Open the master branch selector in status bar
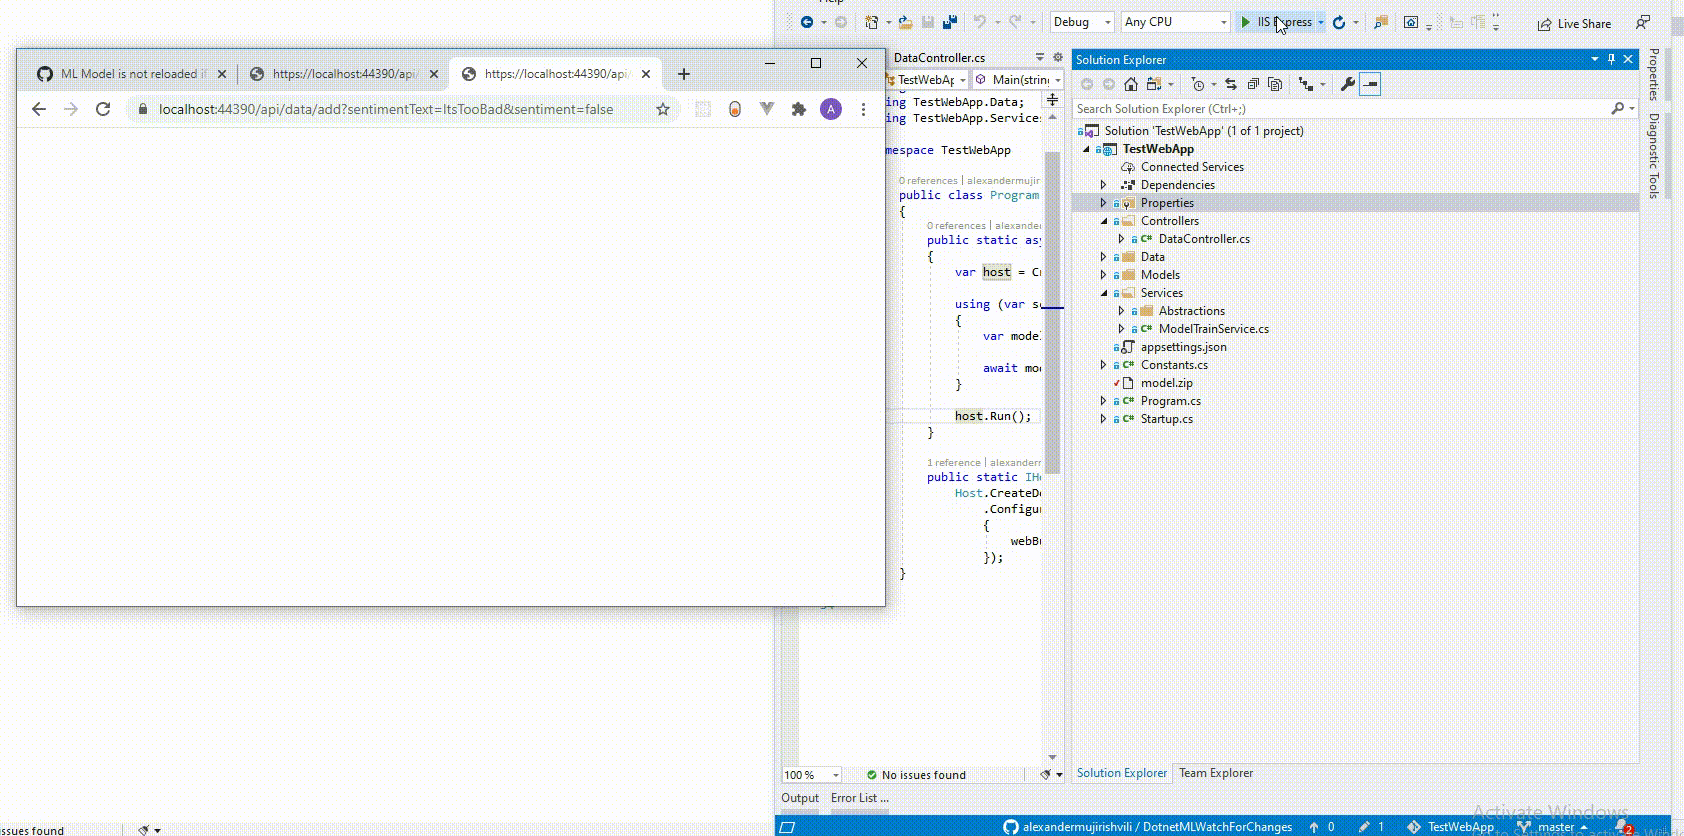Screen dimensions: 1684x836 click(1552, 827)
